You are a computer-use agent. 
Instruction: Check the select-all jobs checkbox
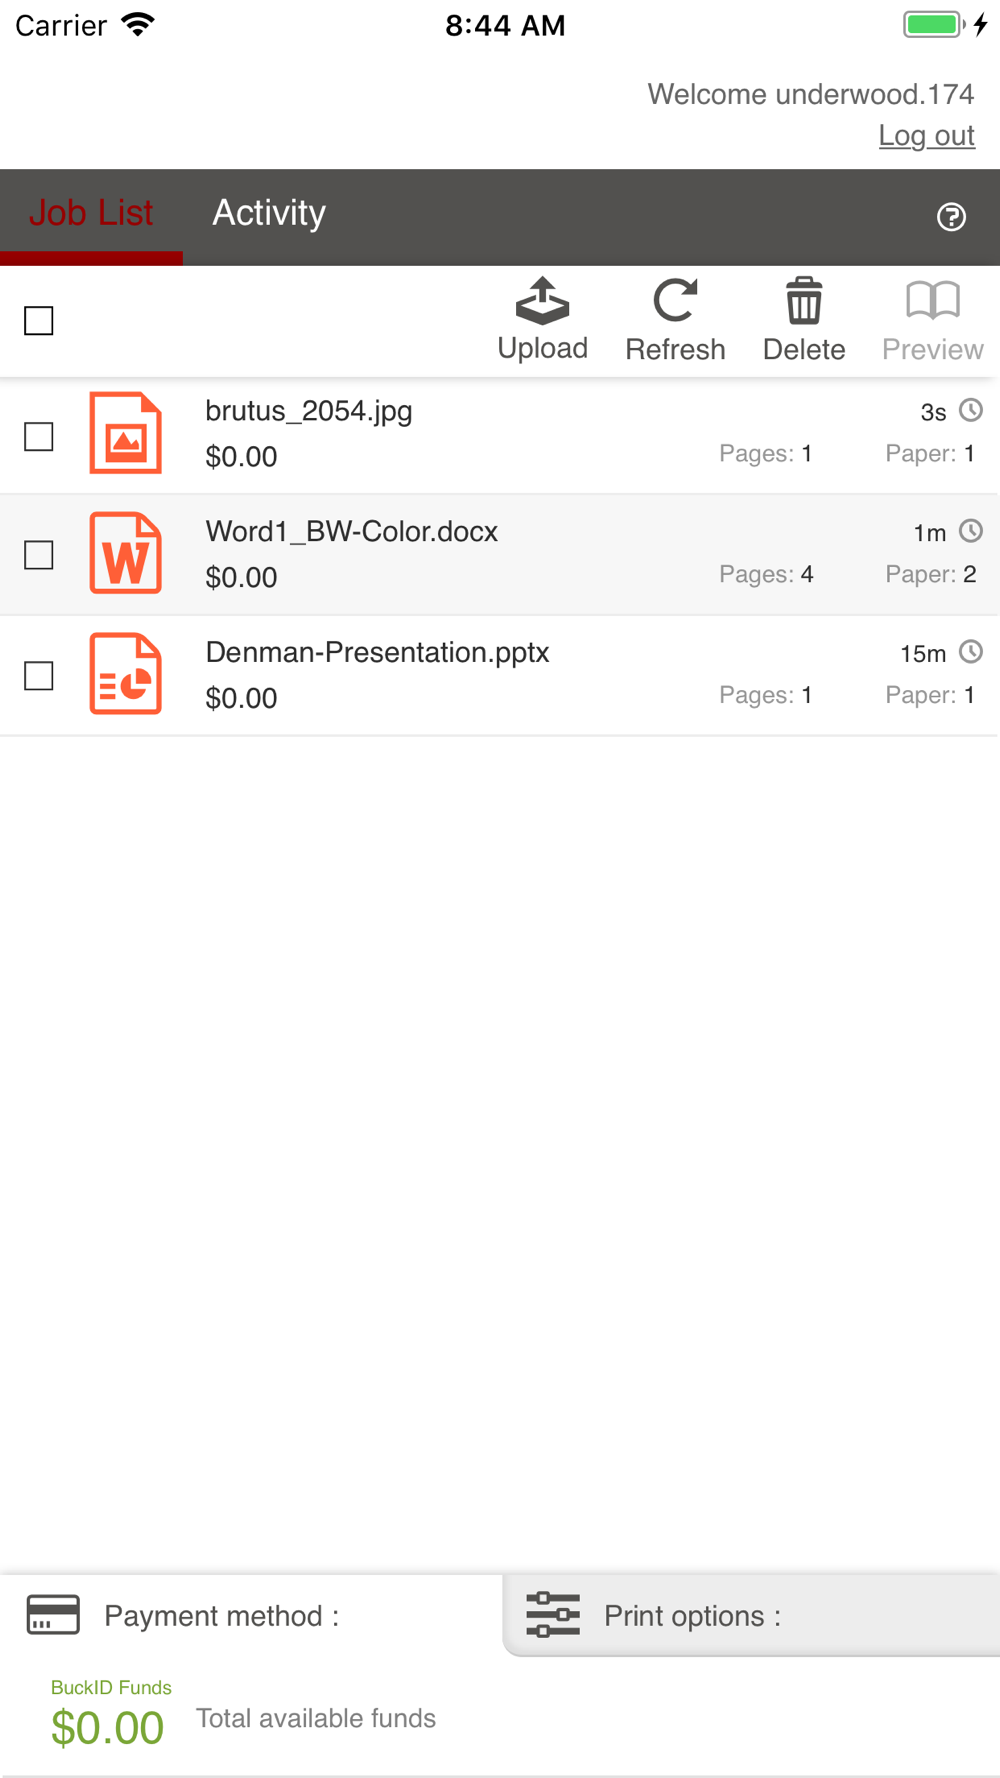(x=39, y=321)
